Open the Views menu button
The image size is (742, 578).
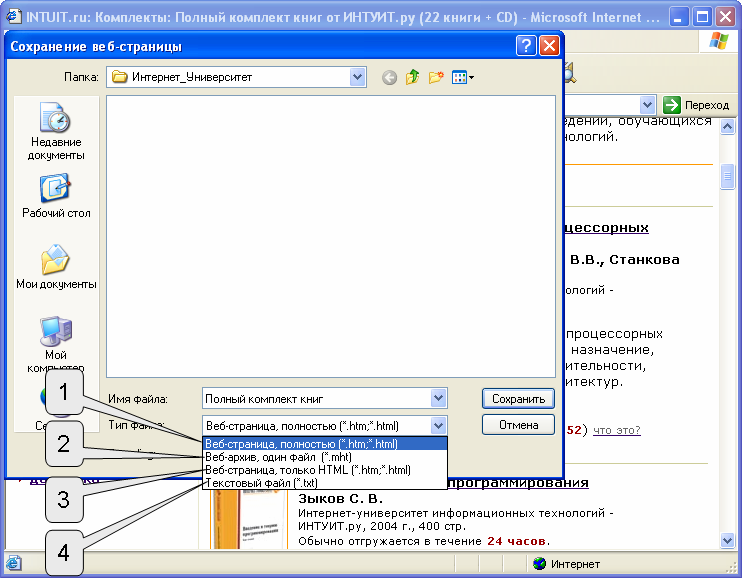click(462, 77)
